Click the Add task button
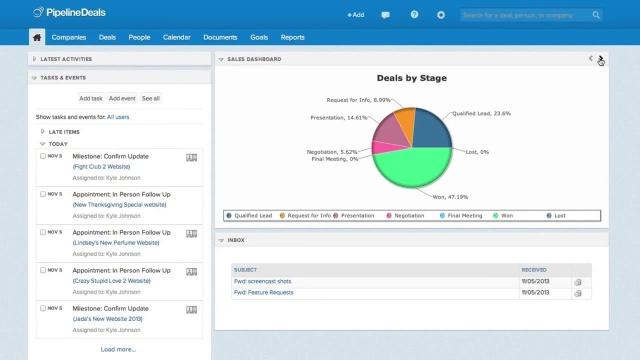The image size is (640, 360). pyautogui.click(x=91, y=98)
